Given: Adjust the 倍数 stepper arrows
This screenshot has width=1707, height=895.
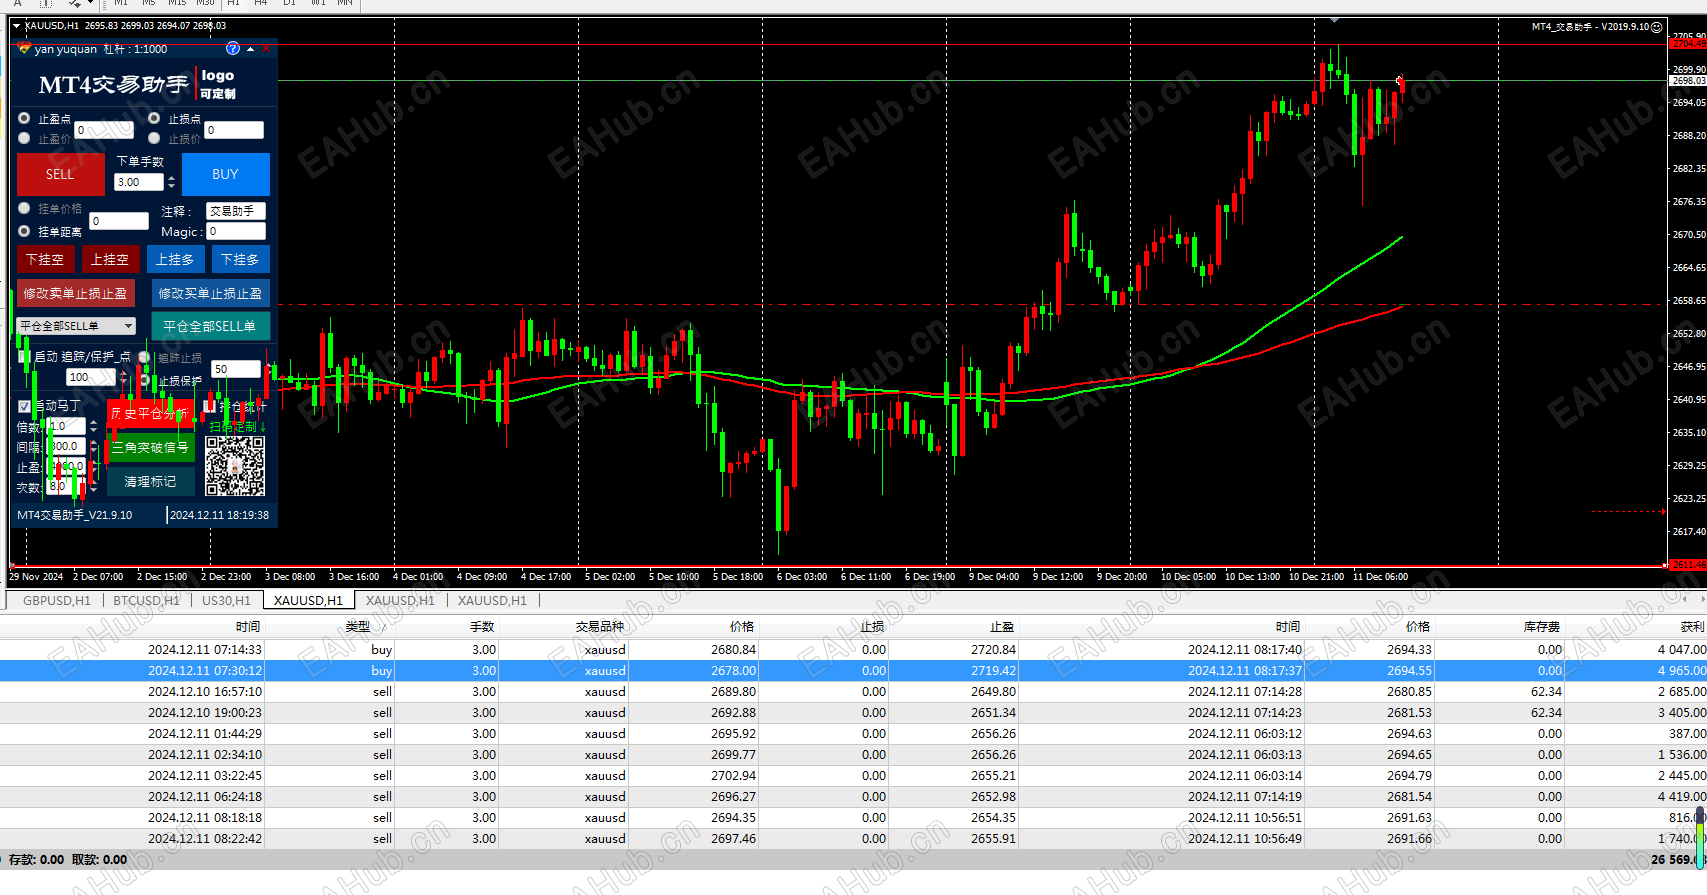Looking at the screenshot, I should (93, 426).
